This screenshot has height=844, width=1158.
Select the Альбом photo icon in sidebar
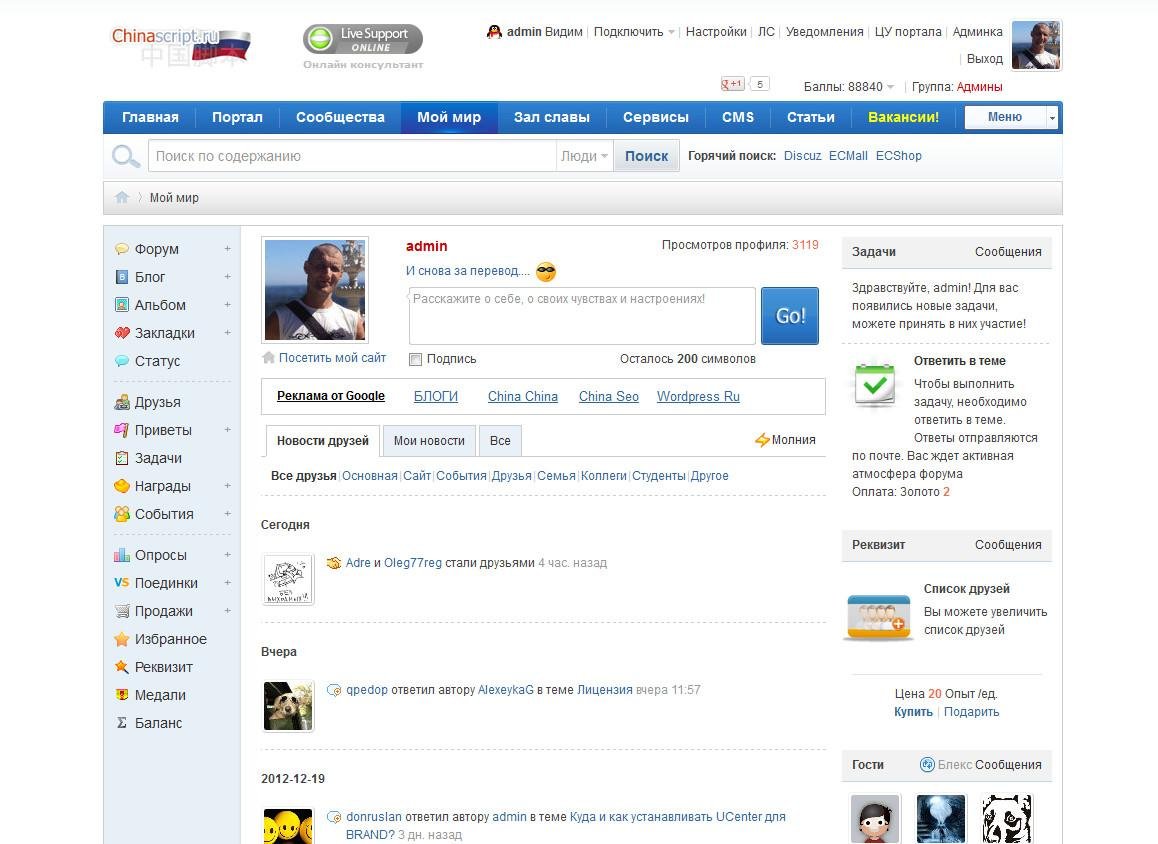pyautogui.click(x=121, y=305)
